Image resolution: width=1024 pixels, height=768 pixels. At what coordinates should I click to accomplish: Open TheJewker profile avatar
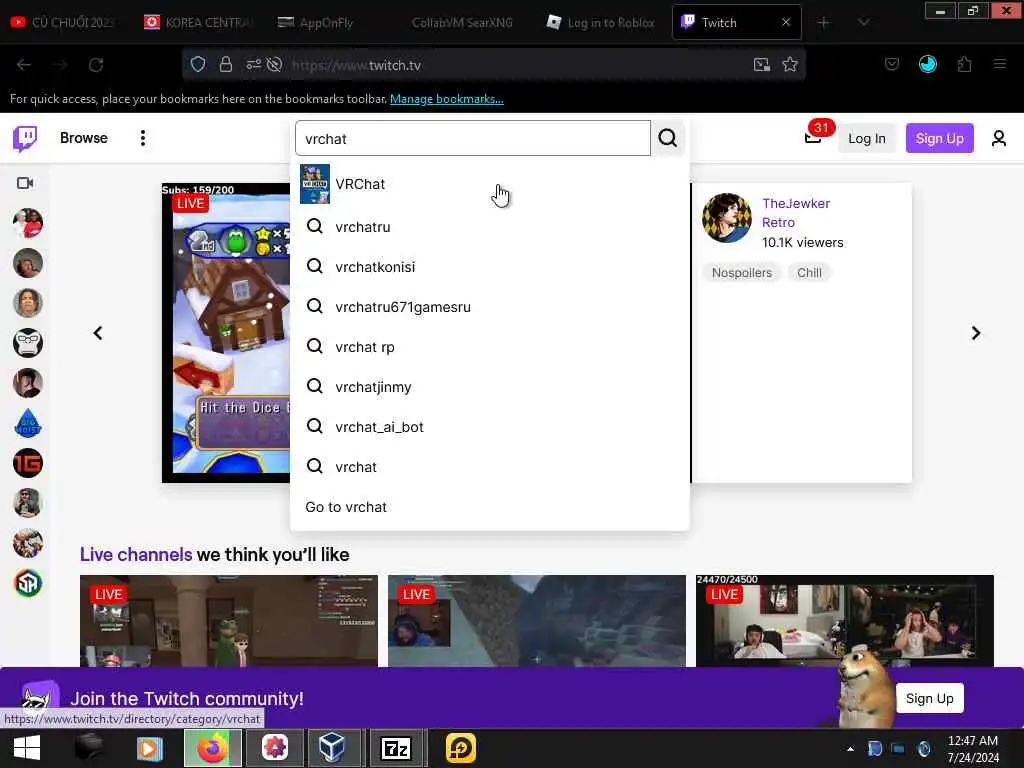tap(727, 217)
